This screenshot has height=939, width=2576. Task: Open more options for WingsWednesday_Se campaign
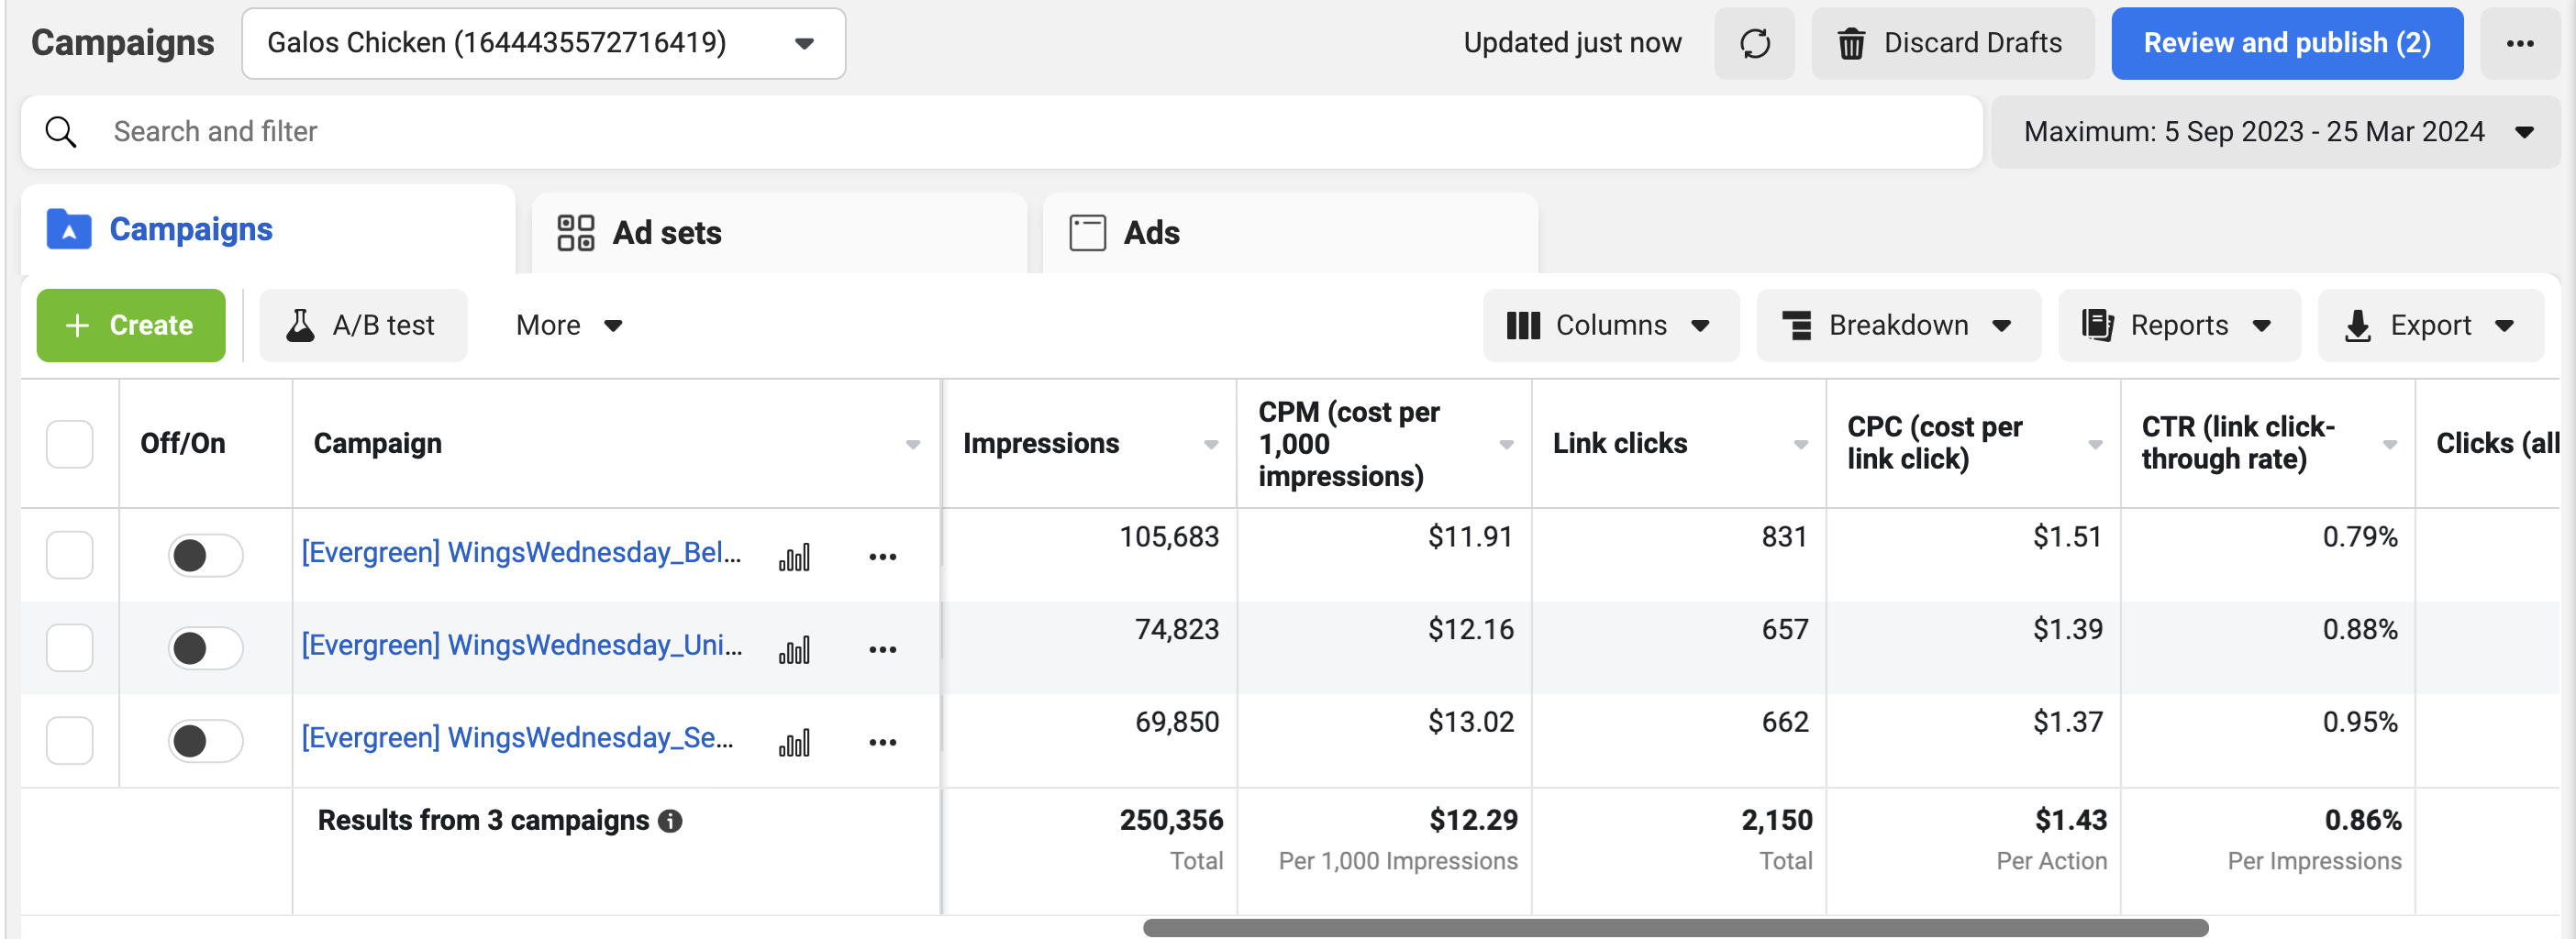882,742
